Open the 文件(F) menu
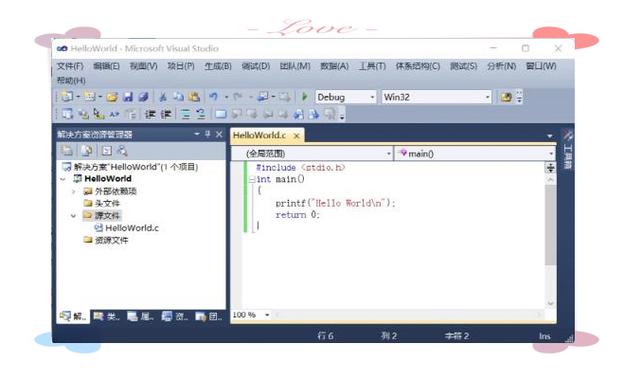Image resolution: width=624 pixels, height=380 pixels. click(70, 66)
